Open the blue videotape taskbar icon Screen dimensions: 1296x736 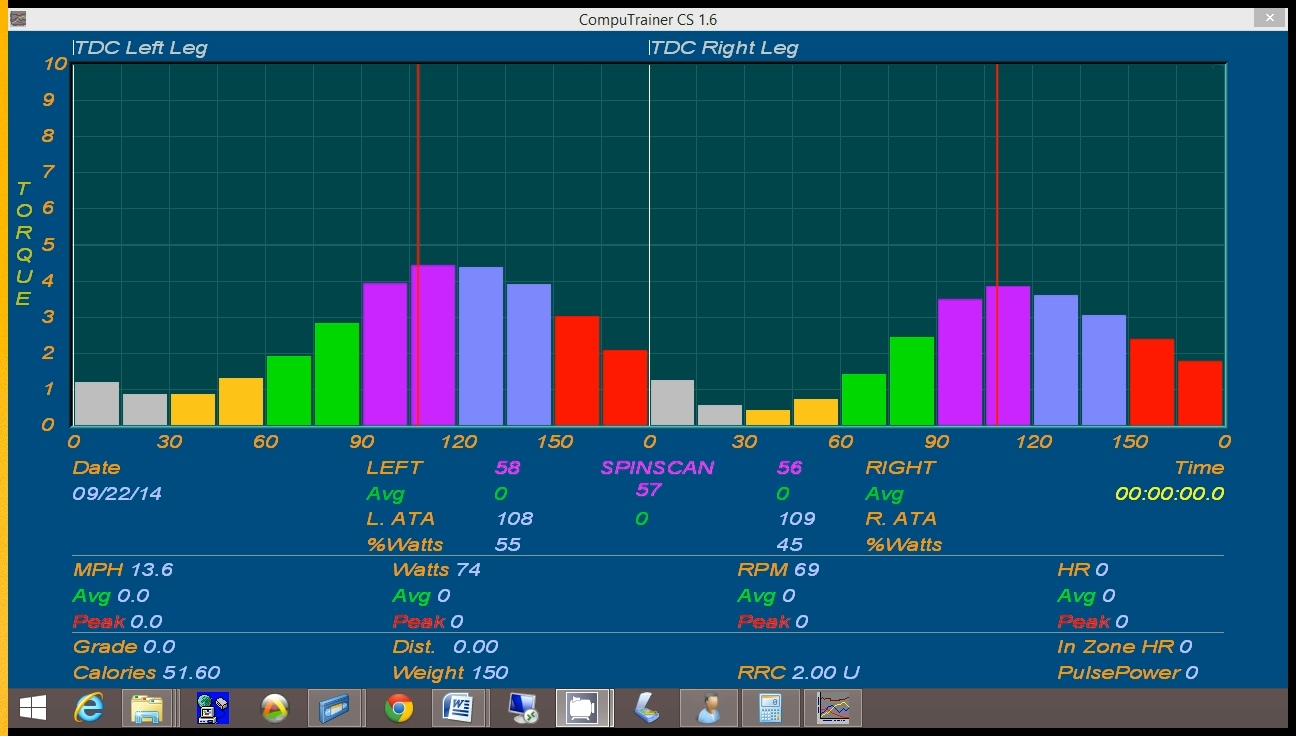click(x=333, y=709)
